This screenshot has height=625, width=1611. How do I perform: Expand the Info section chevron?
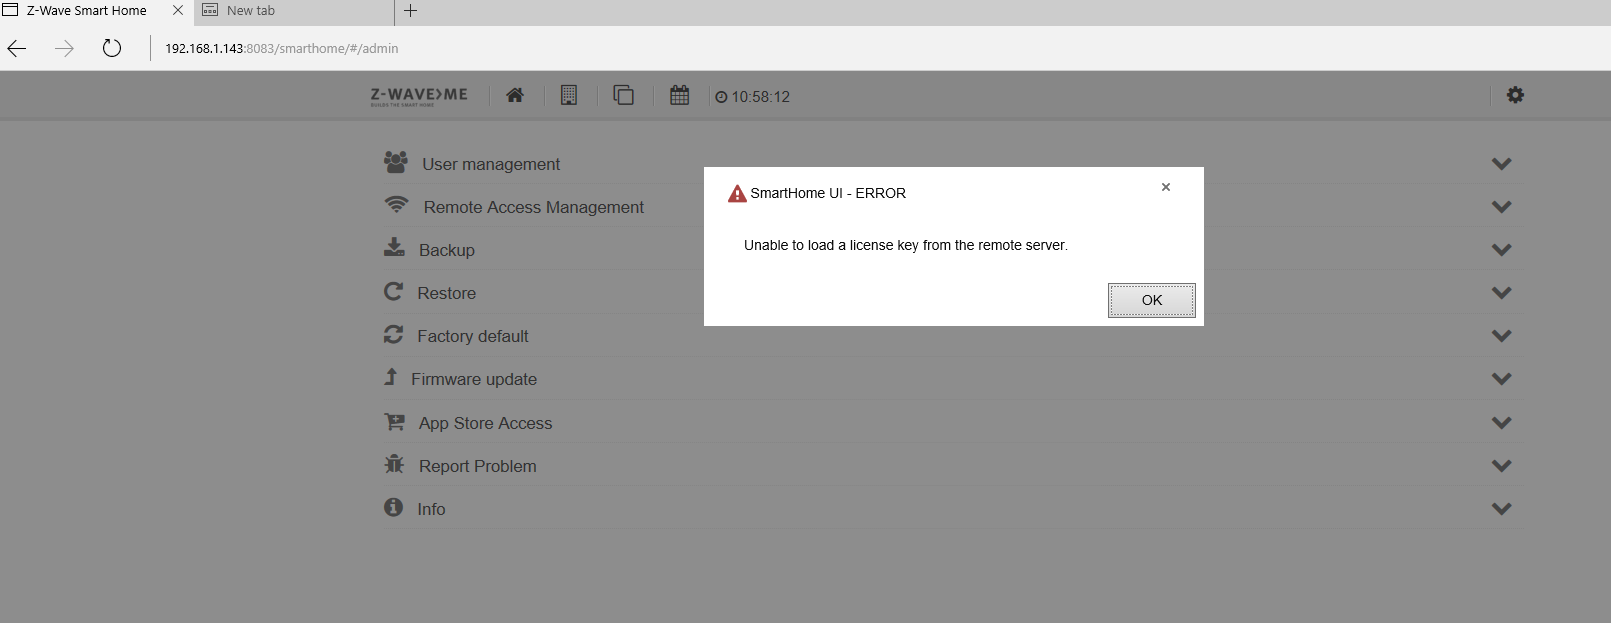tap(1501, 509)
